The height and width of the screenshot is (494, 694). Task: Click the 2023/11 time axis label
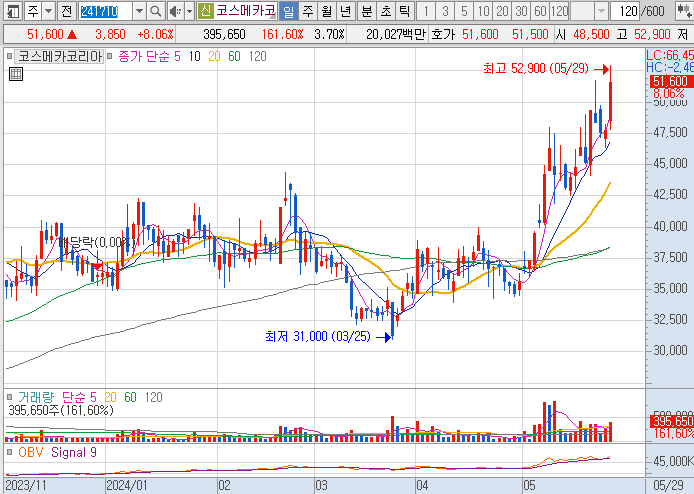(26, 486)
